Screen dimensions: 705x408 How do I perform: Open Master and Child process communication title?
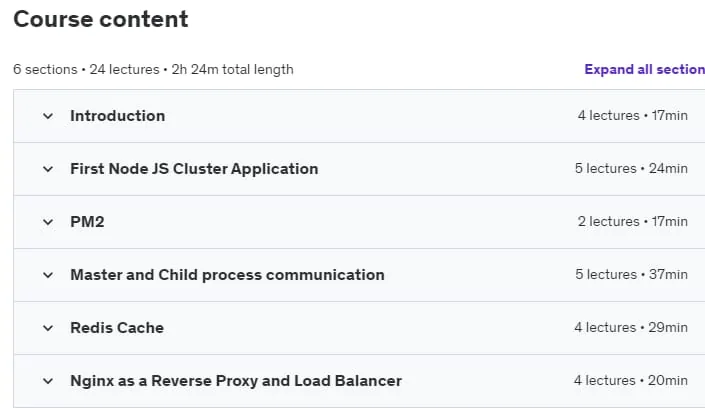pos(227,275)
